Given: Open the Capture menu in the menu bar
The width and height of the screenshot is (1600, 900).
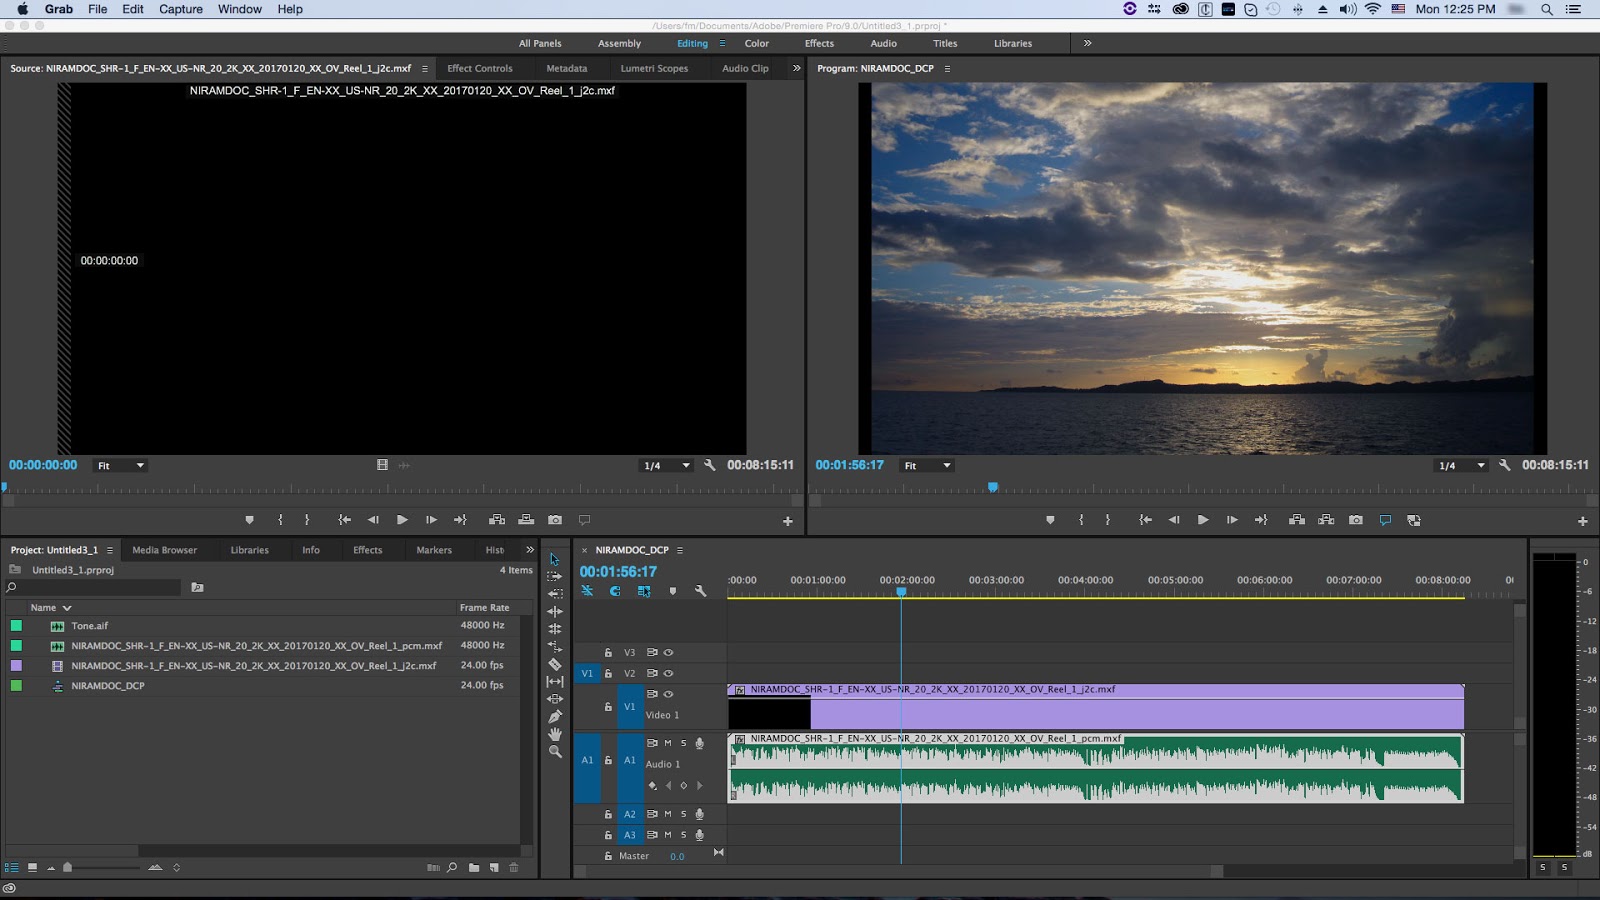Looking at the screenshot, I should click(x=180, y=9).
